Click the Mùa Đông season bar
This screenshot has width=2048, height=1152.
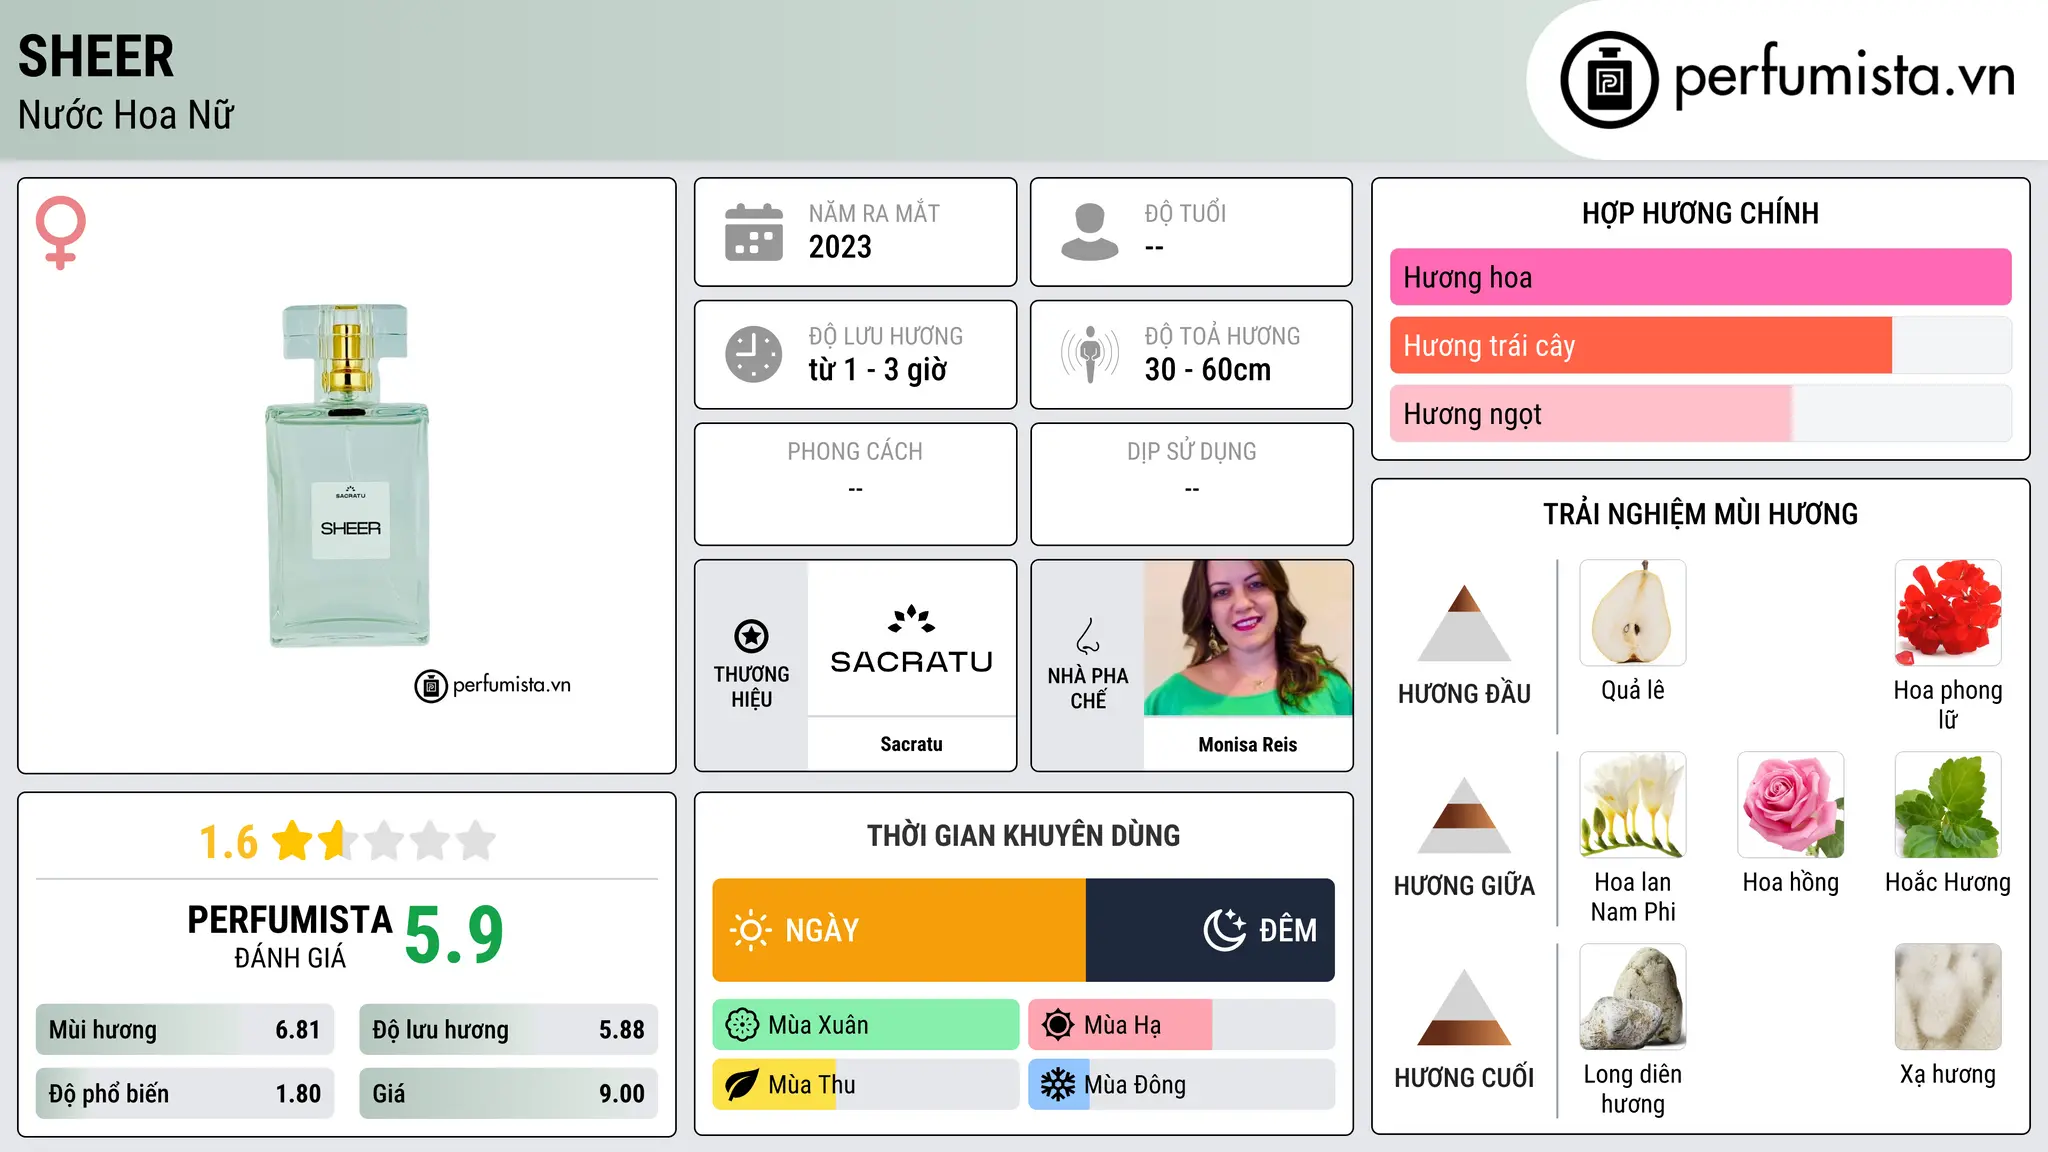click(1182, 1085)
